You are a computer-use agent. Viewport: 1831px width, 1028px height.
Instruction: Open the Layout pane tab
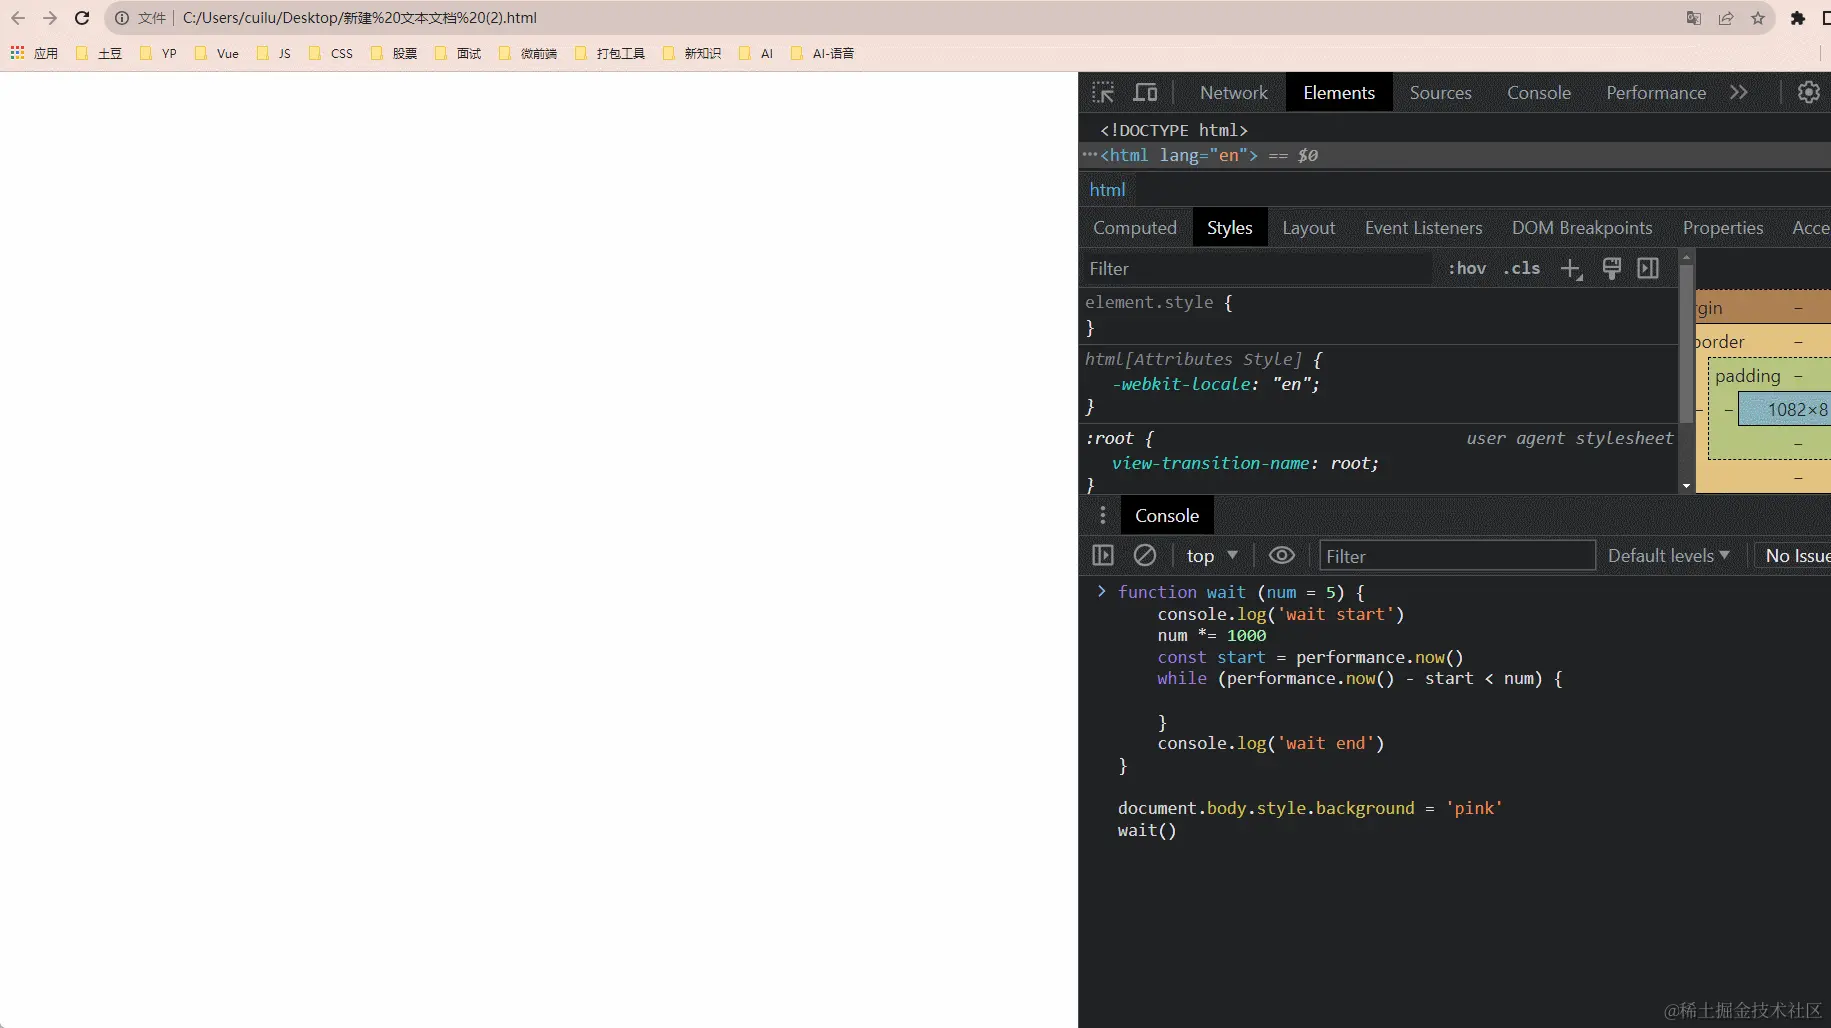(x=1309, y=228)
